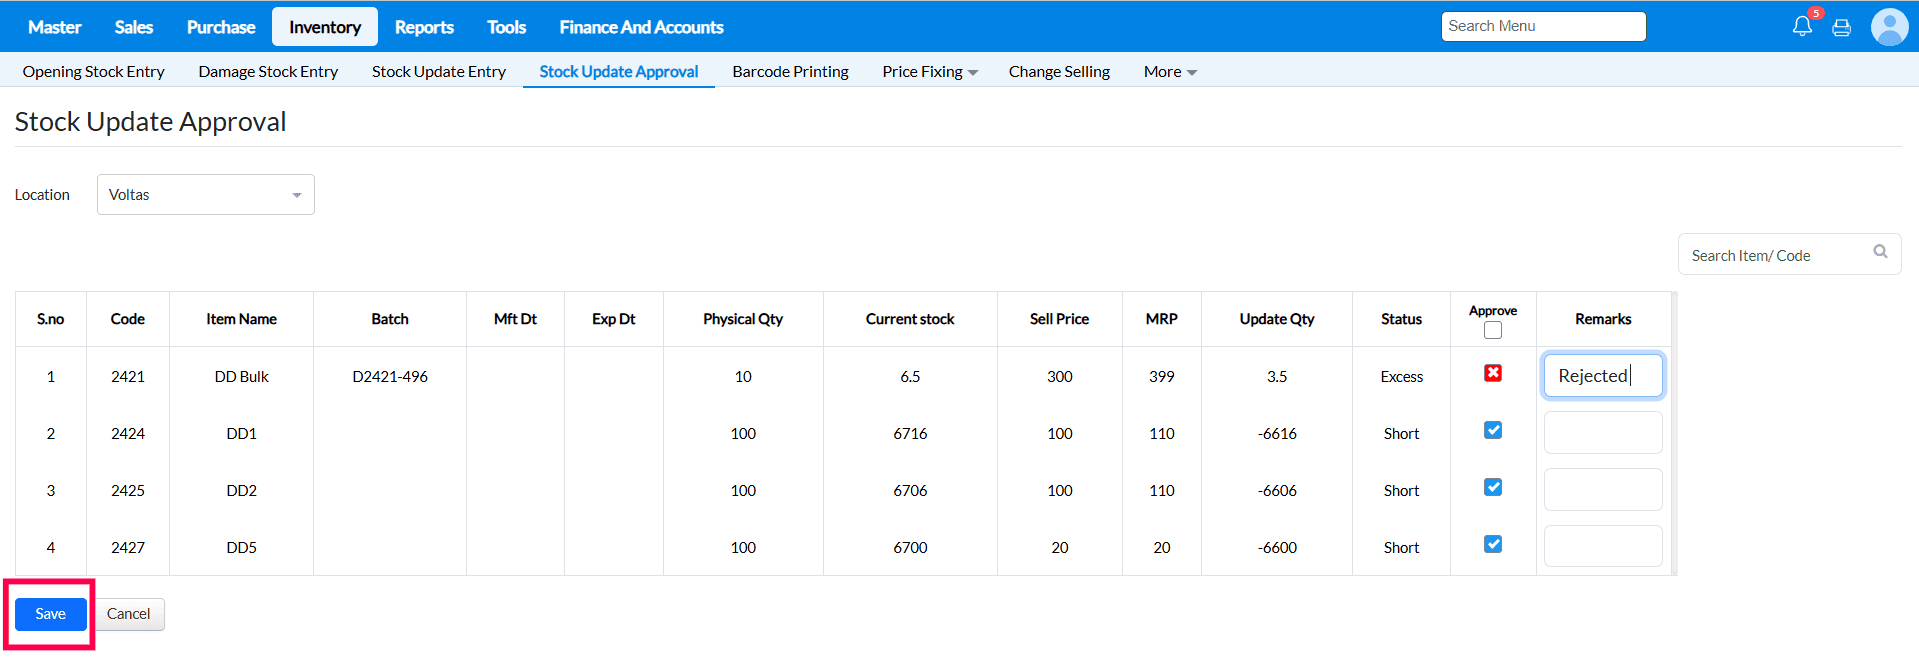Image resolution: width=1919 pixels, height=664 pixels.
Task: Click the search magnifier icon for items
Action: click(x=1880, y=252)
